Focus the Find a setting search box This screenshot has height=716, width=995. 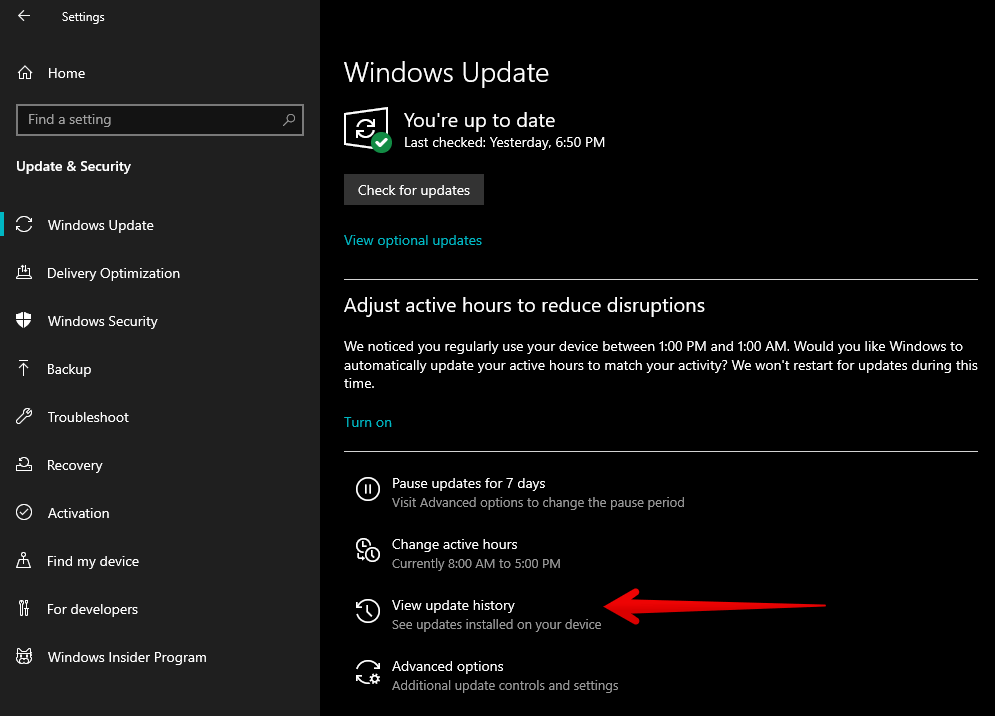160,119
